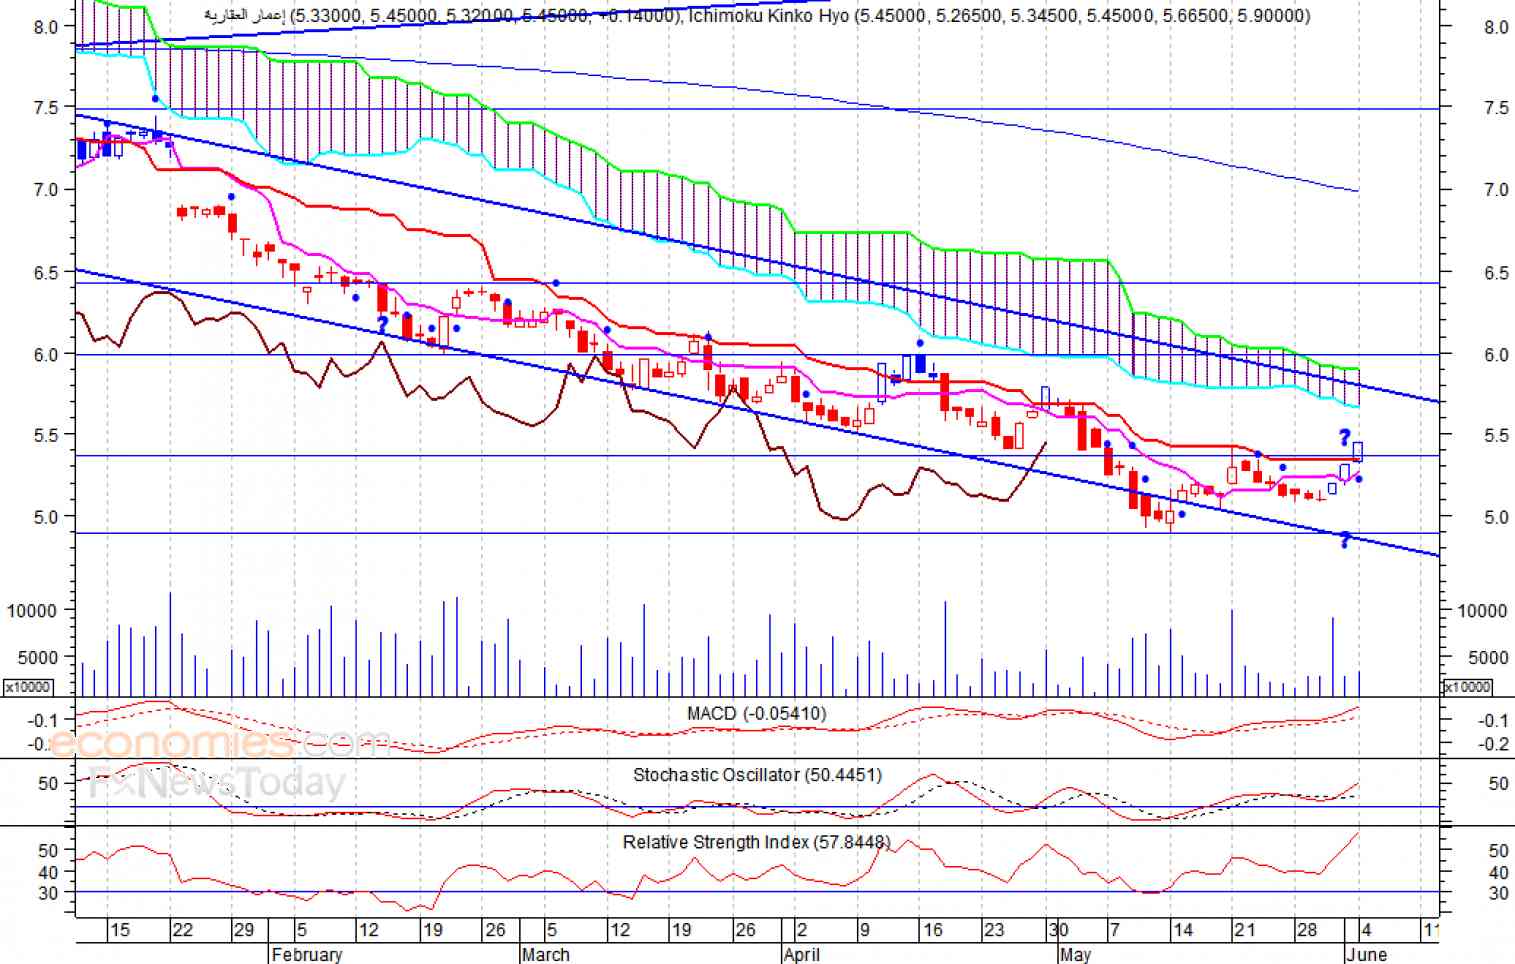Click the blue question mark near February 12

tap(382, 324)
